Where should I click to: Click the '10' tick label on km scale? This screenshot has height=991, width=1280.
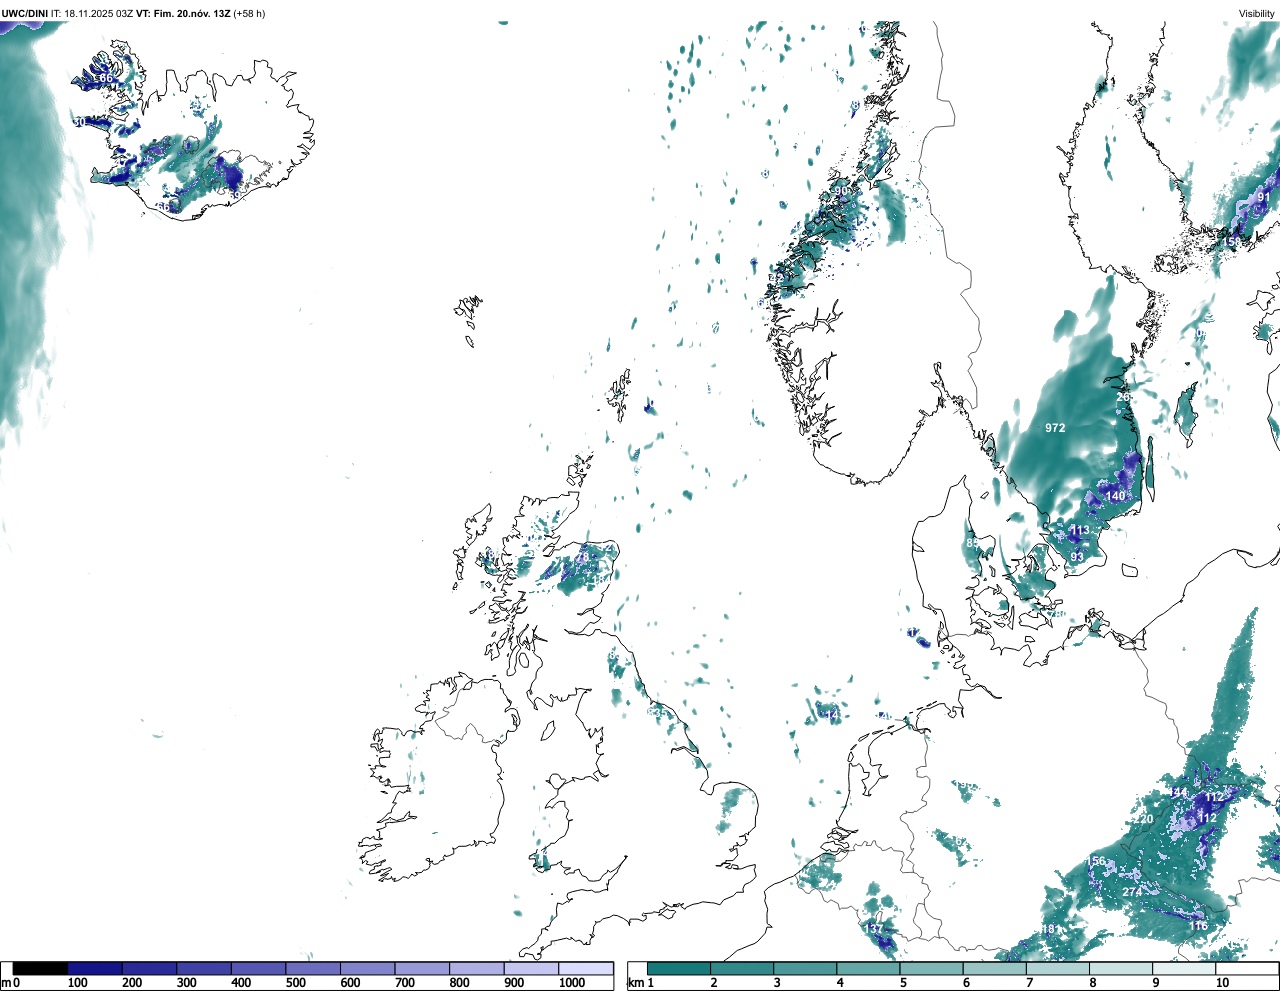1222,983
